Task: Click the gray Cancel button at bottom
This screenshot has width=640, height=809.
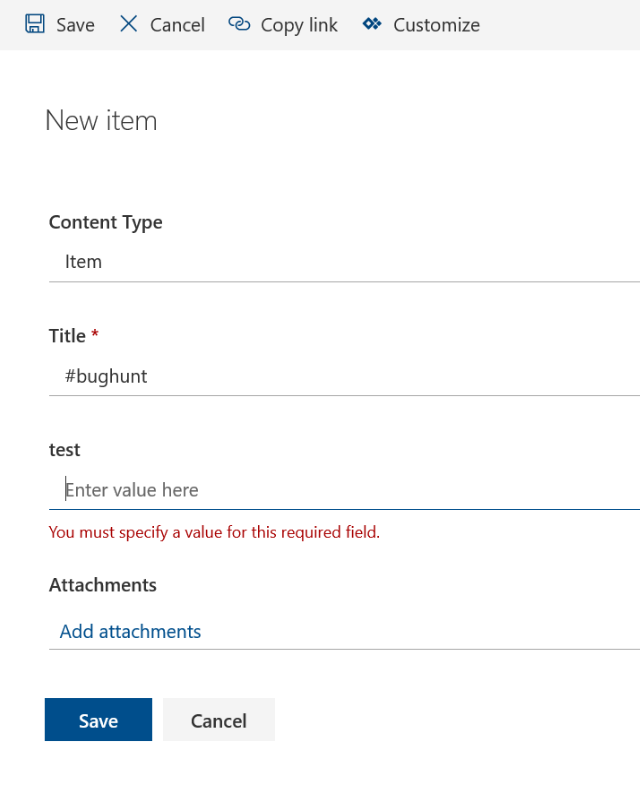Action: (219, 719)
